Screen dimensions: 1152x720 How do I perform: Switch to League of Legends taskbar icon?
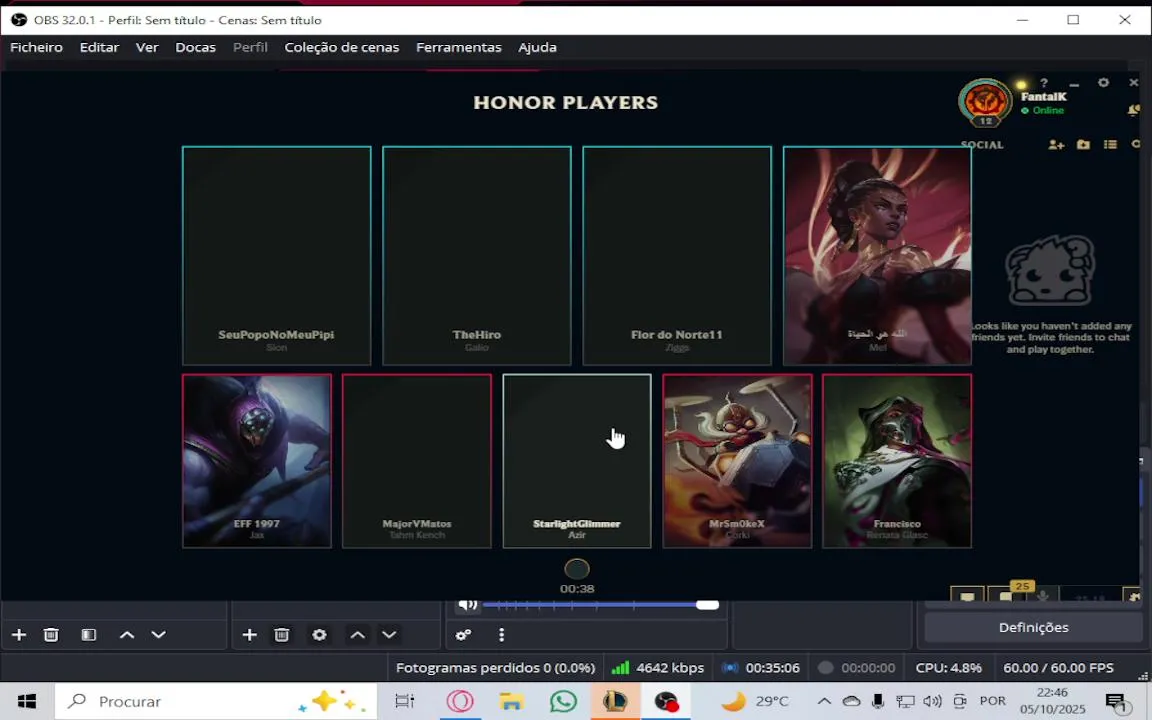[614, 702]
